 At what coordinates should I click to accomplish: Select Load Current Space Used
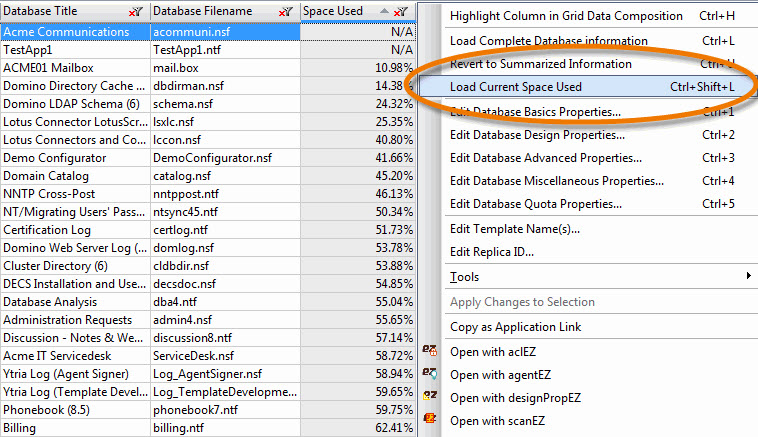click(516, 87)
